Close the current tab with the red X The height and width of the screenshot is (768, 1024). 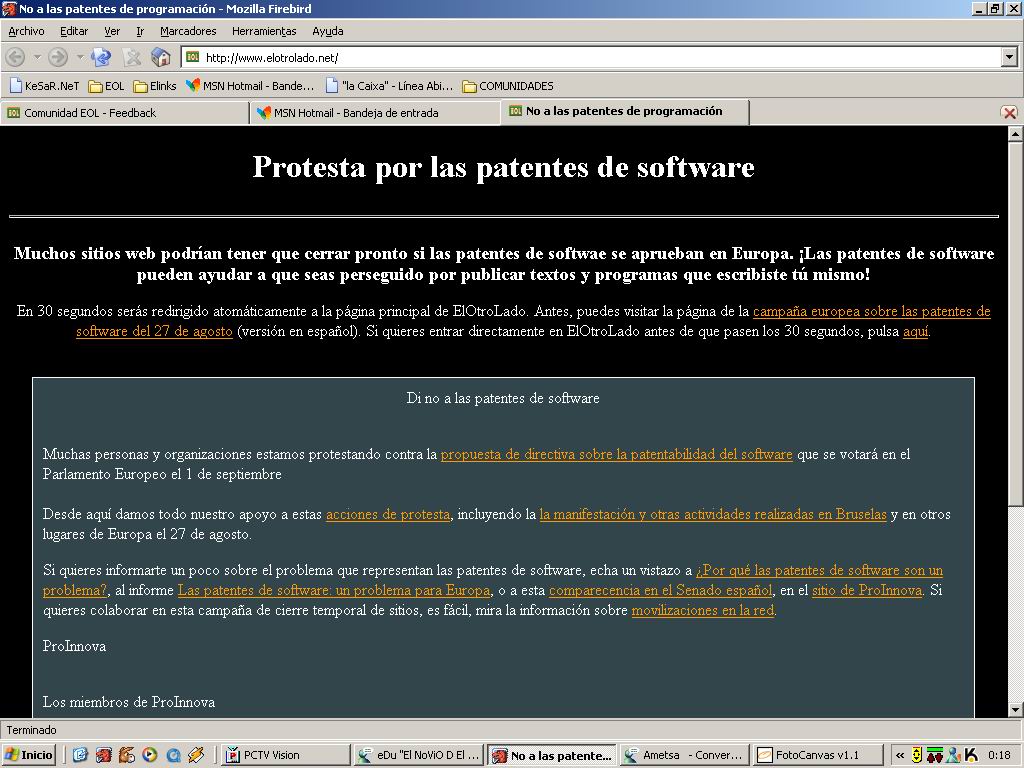[1009, 112]
